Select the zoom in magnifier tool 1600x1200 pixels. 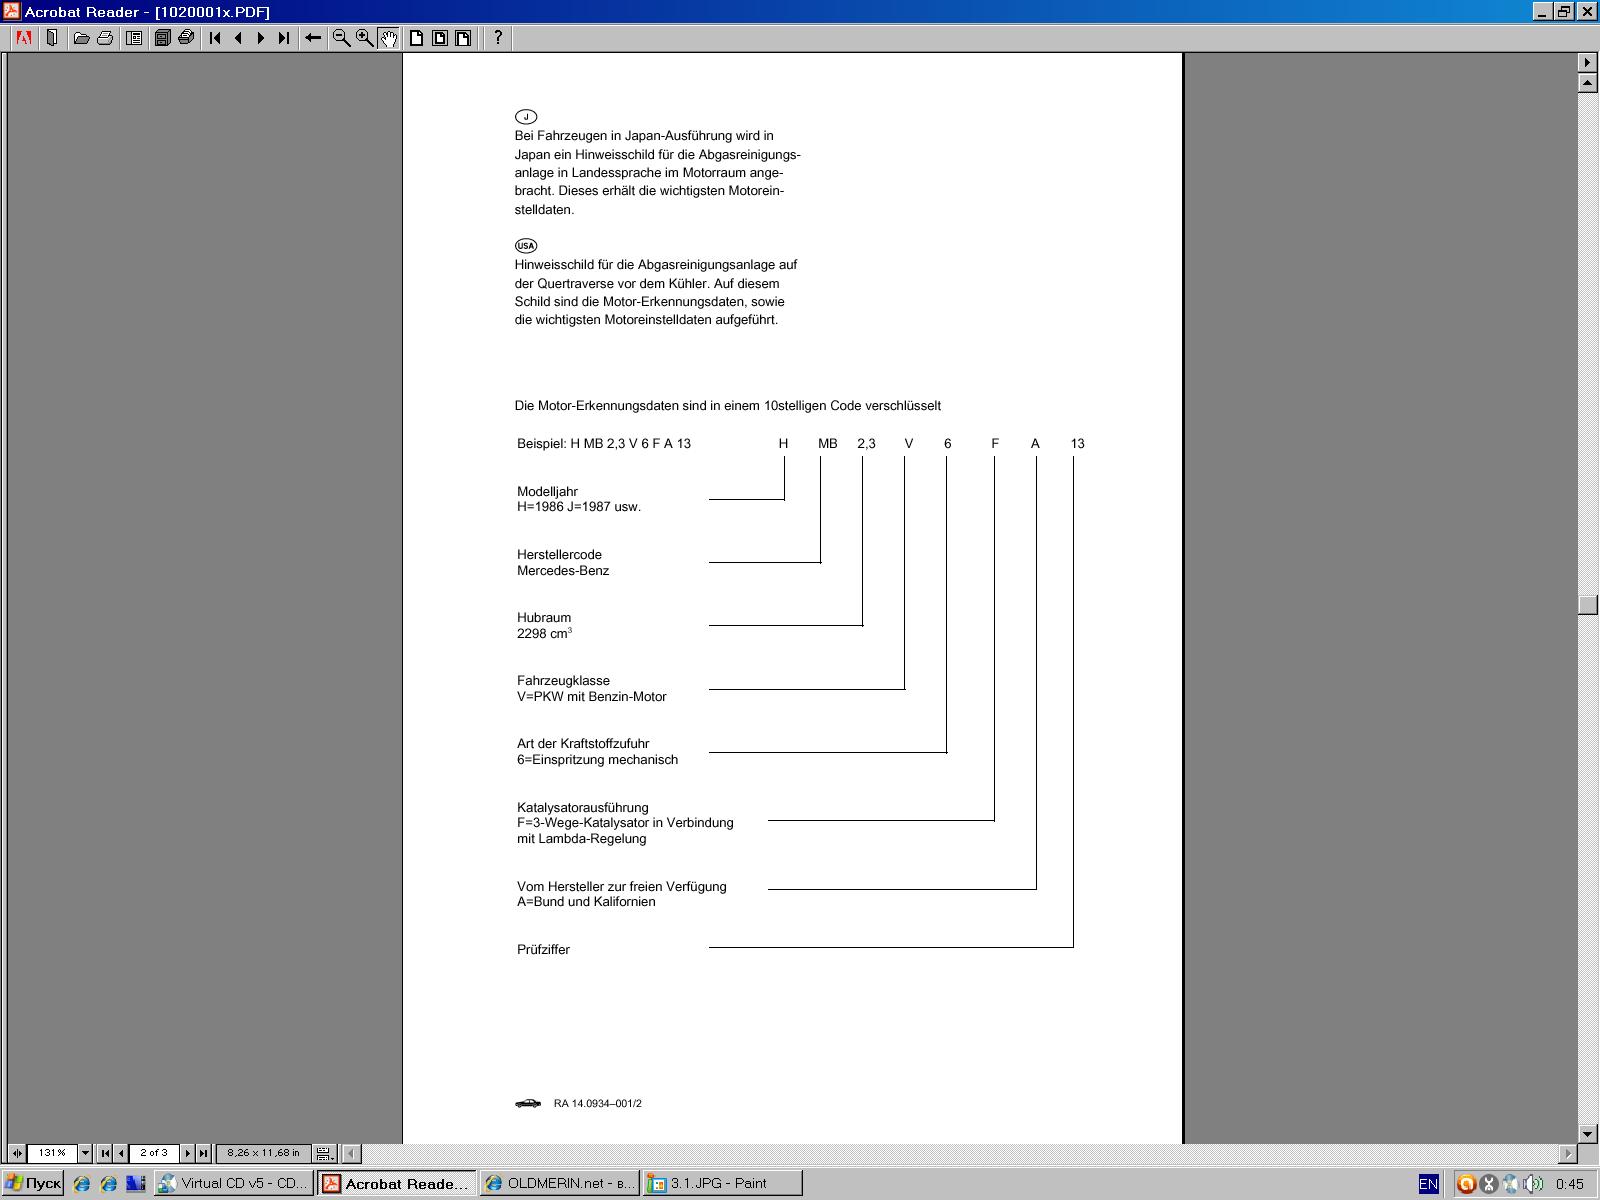coord(365,38)
